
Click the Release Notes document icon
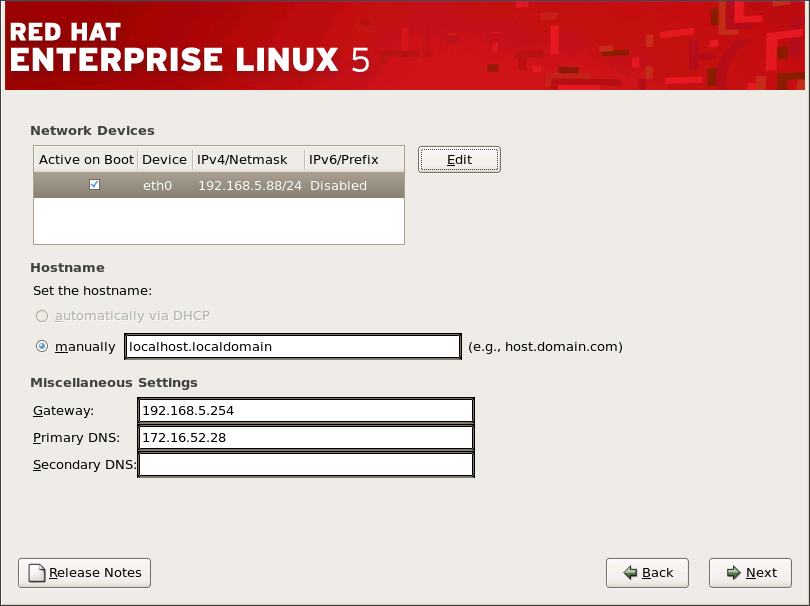coord(38,573)
